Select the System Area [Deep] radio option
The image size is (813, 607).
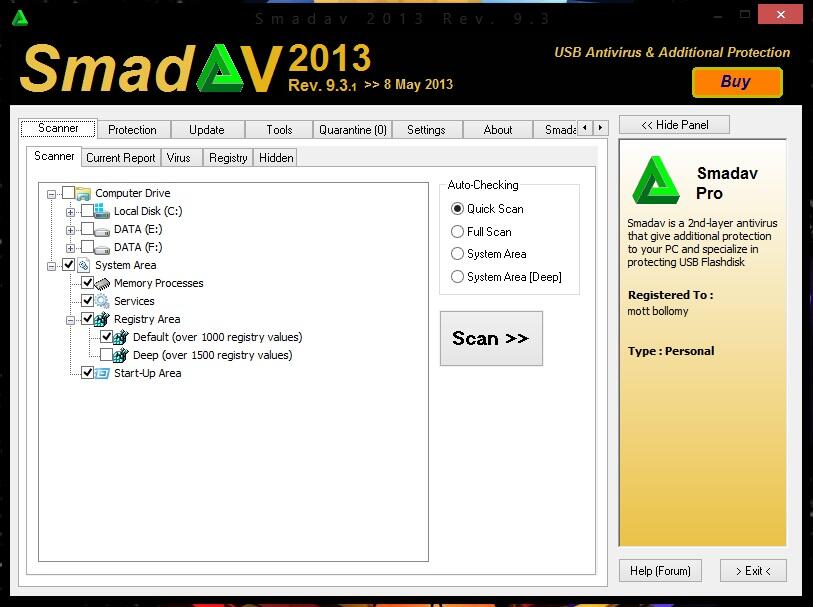coord(457,276)
